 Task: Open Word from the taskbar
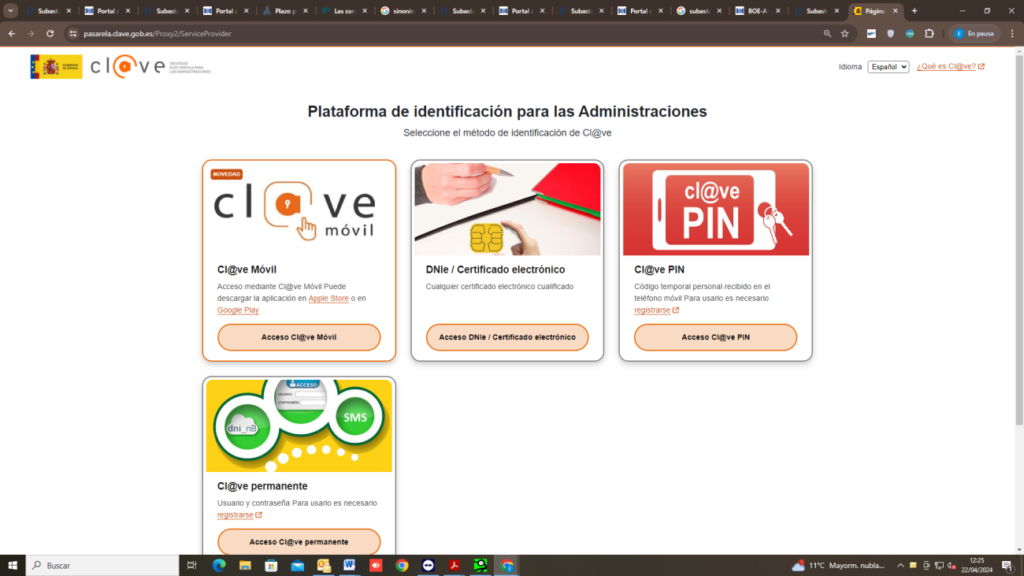(350, 565)
